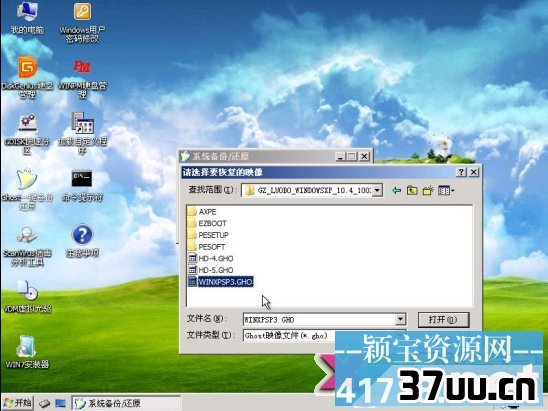The image size is (548, 411).
Task: Close the select image dialog
Action: click(x=474, y=172)
